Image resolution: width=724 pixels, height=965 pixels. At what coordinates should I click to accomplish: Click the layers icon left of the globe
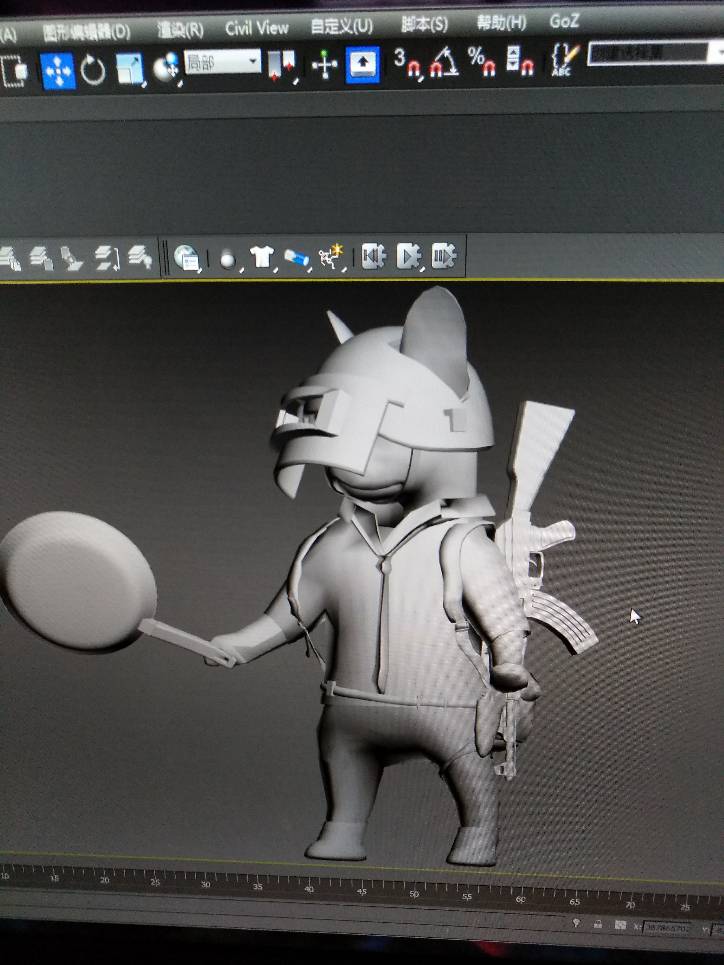(x=140, y=257)
